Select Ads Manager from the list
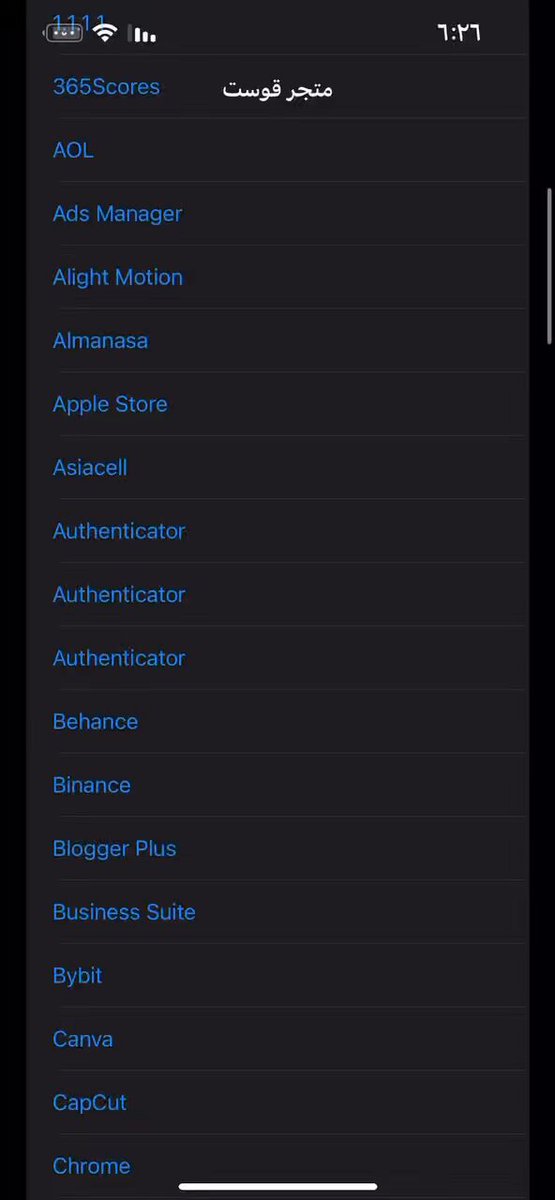The width and height of the screenshot is (555, 1200). pos(117,214)
